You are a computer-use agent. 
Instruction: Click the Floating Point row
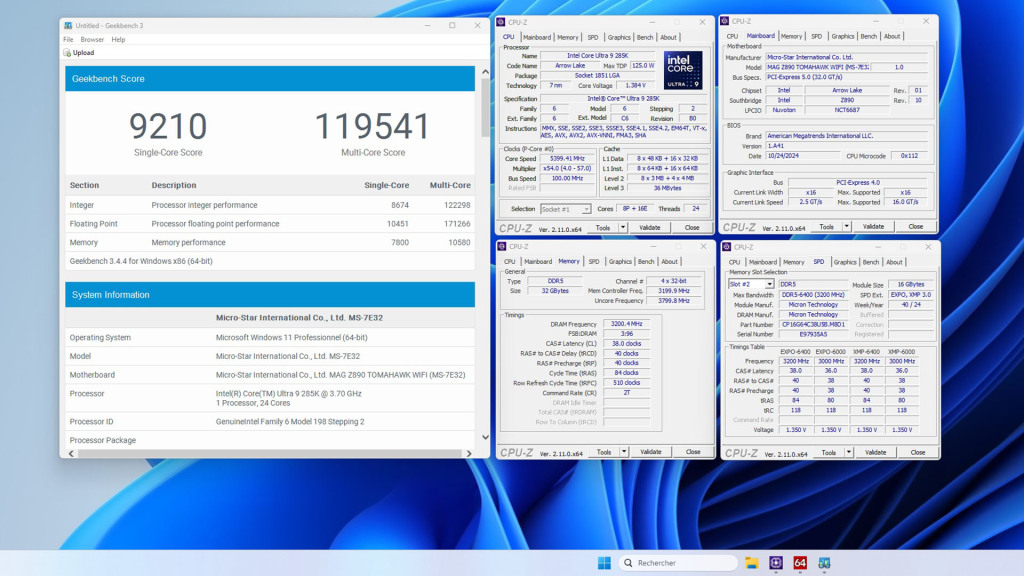click(x=270, y=223)
